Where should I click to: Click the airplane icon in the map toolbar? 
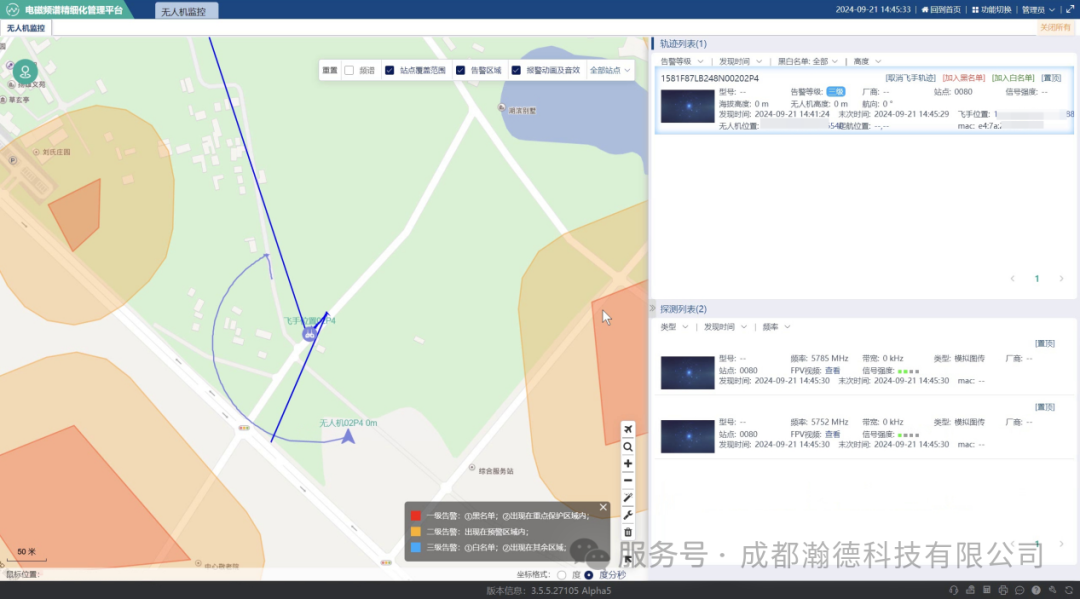[627, 429]
